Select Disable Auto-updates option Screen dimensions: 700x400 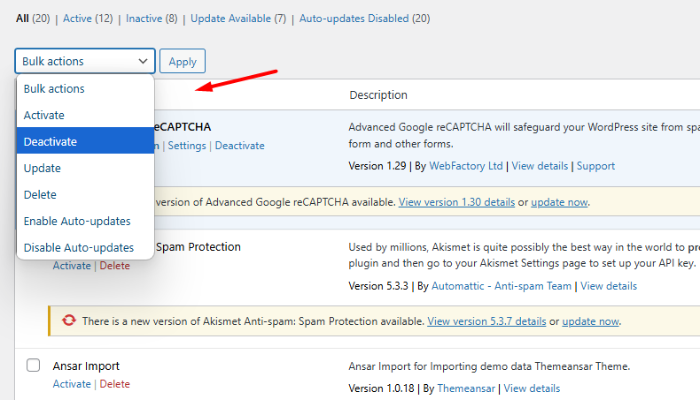click(78, 247)
